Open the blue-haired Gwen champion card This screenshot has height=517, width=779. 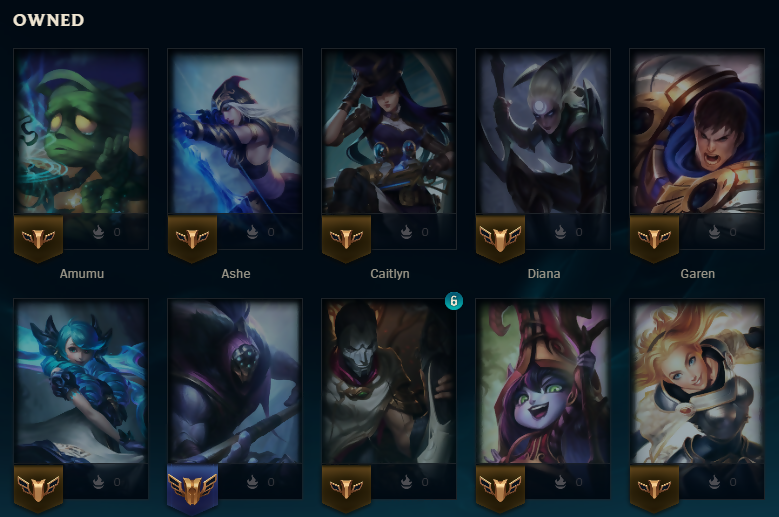click(81, 381)
